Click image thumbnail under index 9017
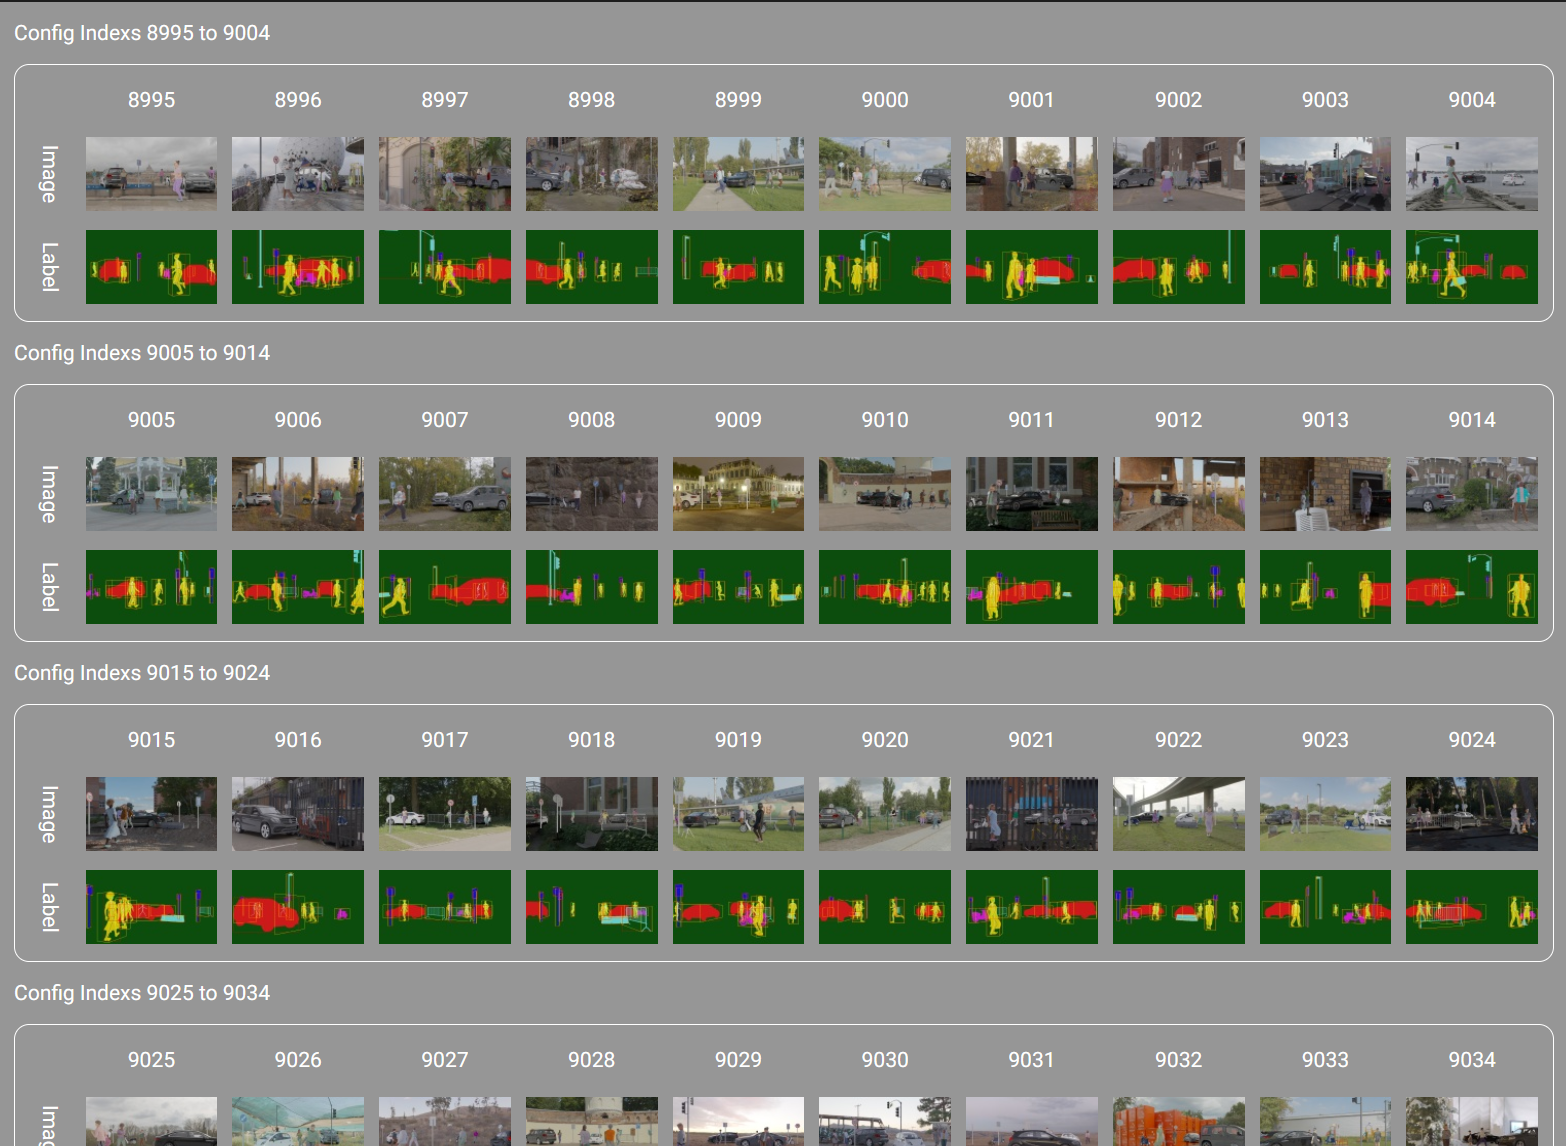 coord(445,814)
